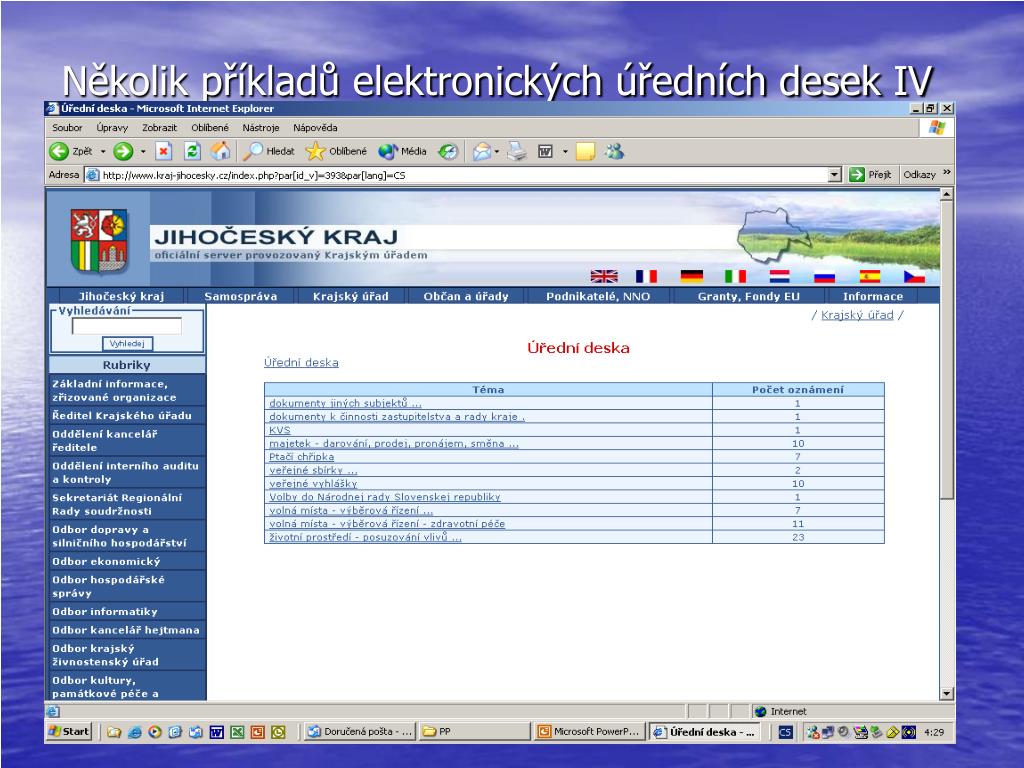Image resolution: width=1024 pixels, height=768 pixels.
Task: Open the Úpravy menu
Action: pos(112,128)
